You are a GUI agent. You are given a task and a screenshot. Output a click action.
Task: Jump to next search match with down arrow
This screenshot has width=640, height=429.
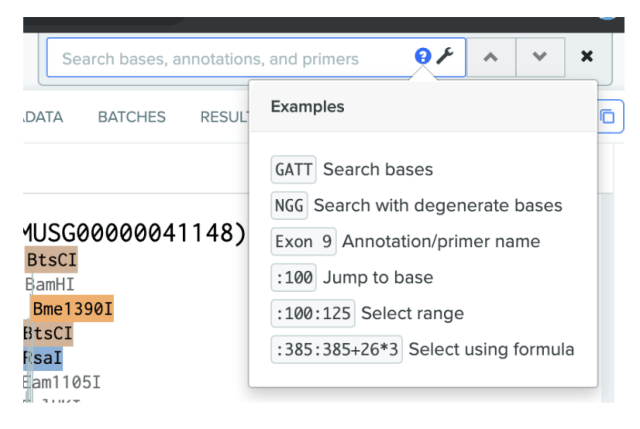coord(540,58)
